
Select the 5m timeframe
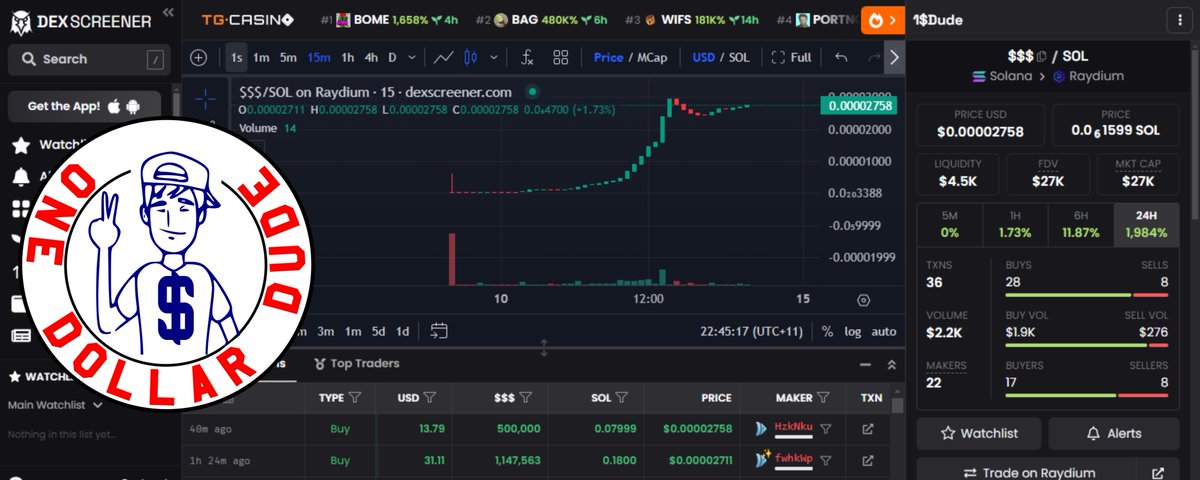pos(287,57)
